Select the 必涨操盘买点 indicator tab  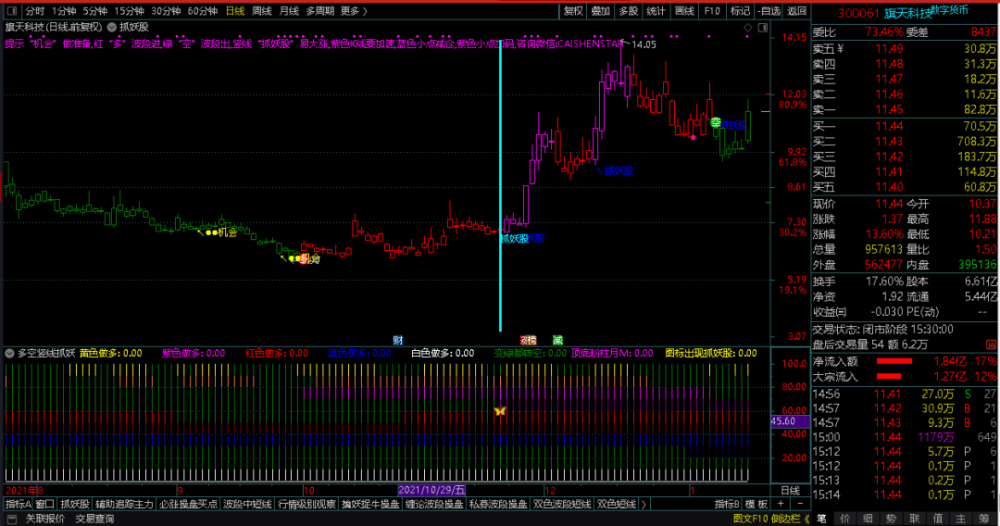(188, 504)
